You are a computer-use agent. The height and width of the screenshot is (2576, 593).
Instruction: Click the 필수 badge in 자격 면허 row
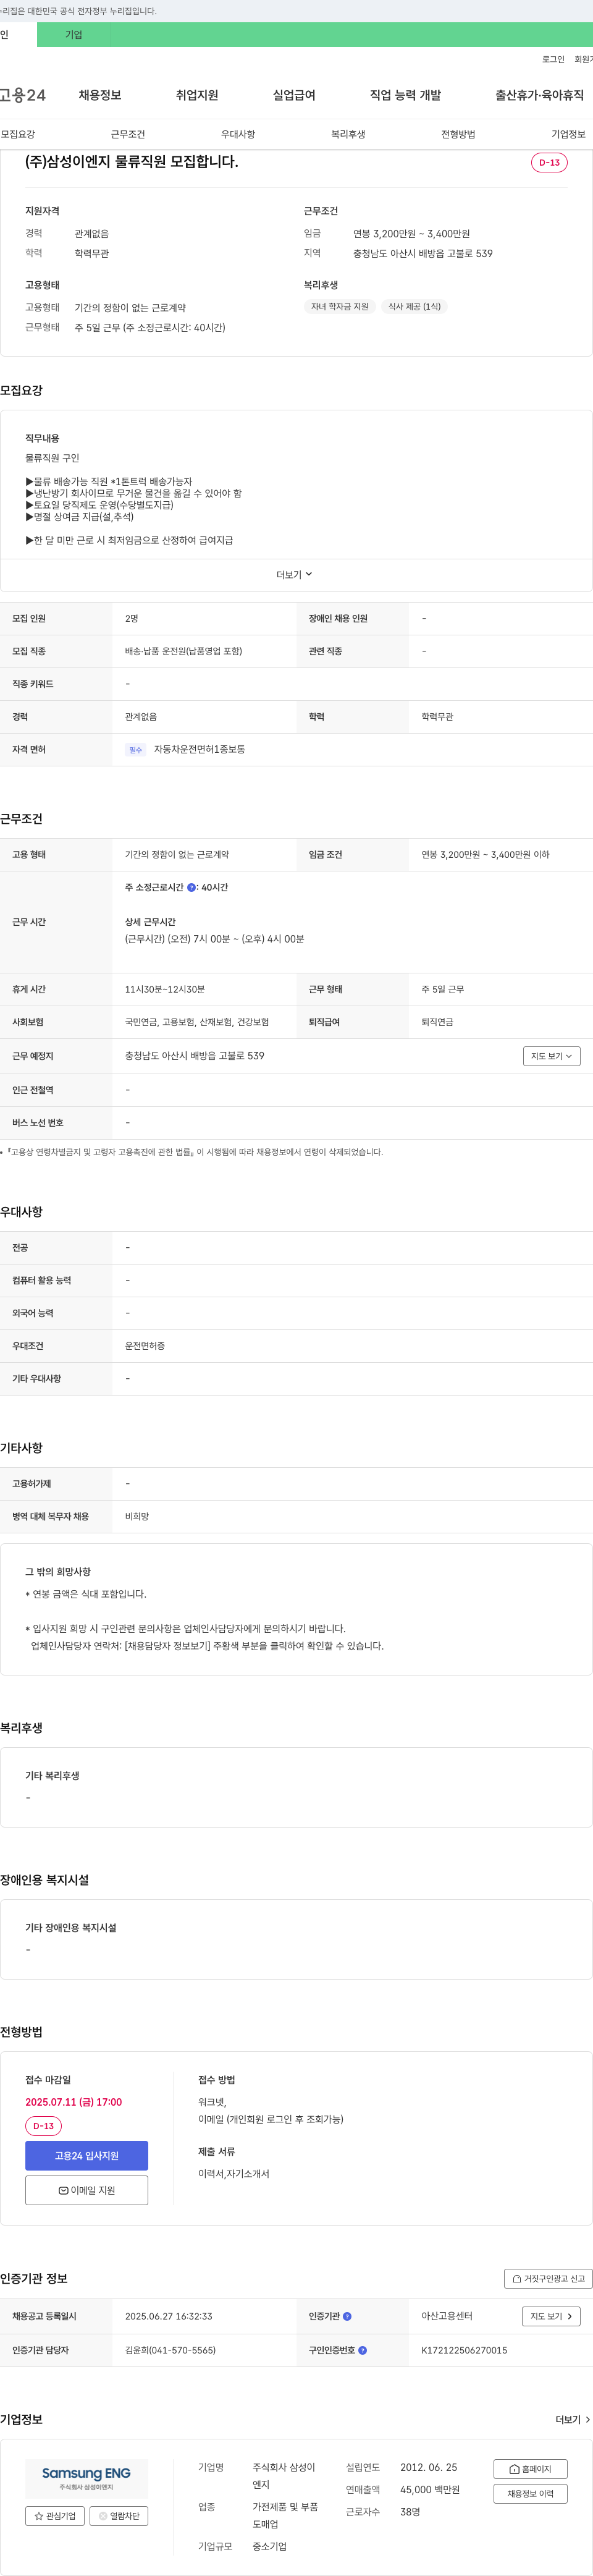pos(136,750)
